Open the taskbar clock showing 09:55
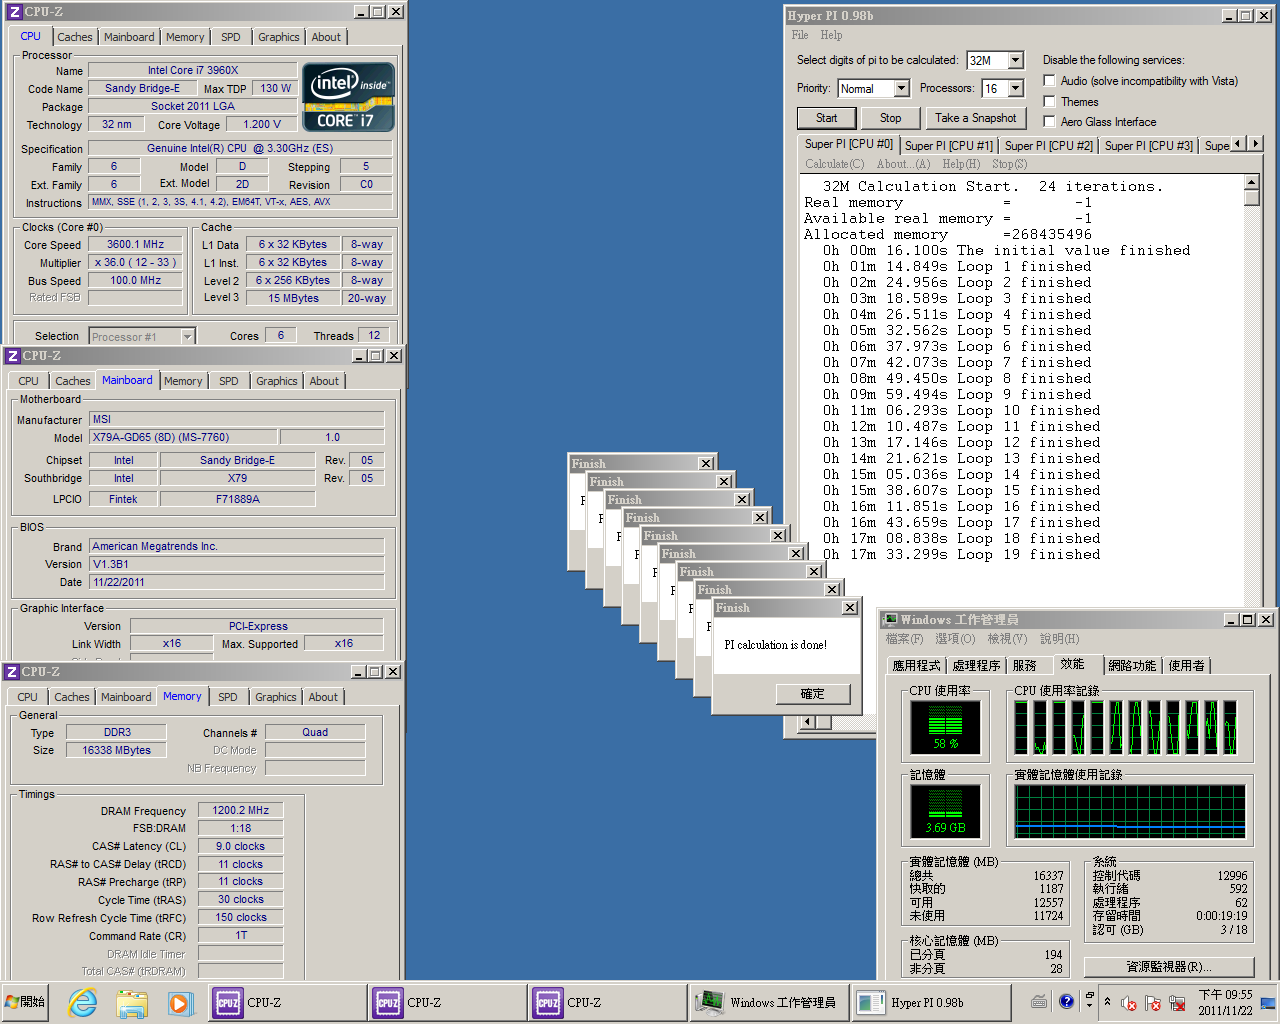Image resolution: width=1280 pixels, height=1024 pixels. [1225, 1002]
